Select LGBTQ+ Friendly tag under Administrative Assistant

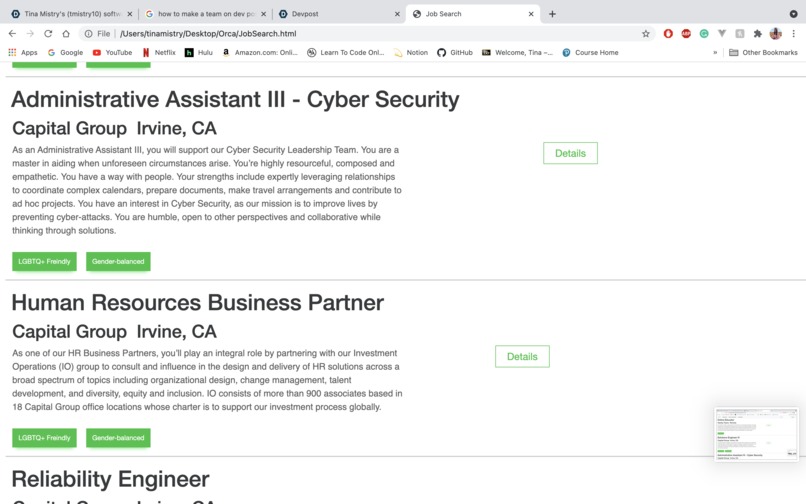(44, 261)
